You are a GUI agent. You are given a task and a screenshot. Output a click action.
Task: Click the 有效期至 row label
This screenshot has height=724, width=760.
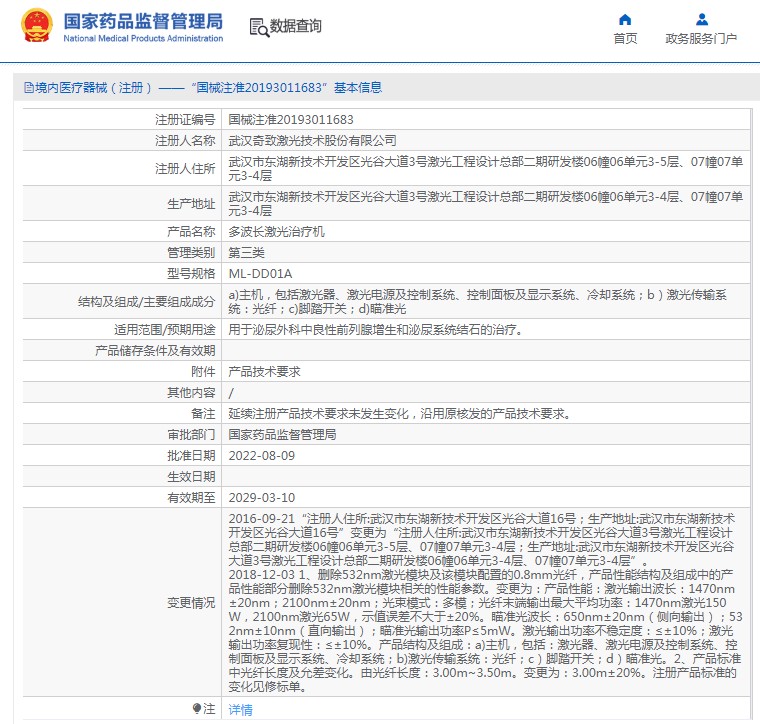coord(190,498)
